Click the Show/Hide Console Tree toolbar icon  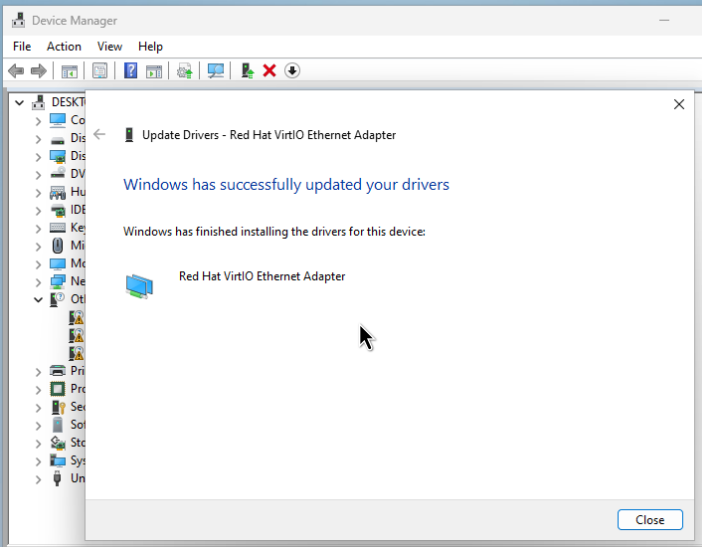pos(69,71)
